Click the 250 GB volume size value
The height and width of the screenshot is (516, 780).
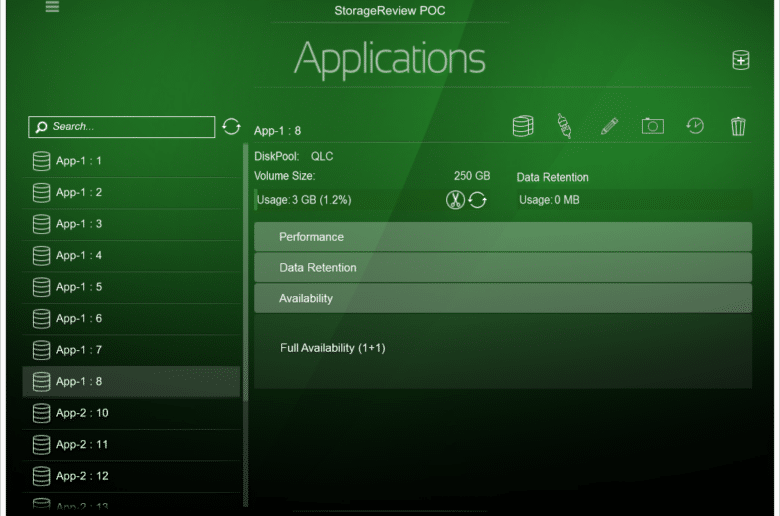(x=472, y=176)
